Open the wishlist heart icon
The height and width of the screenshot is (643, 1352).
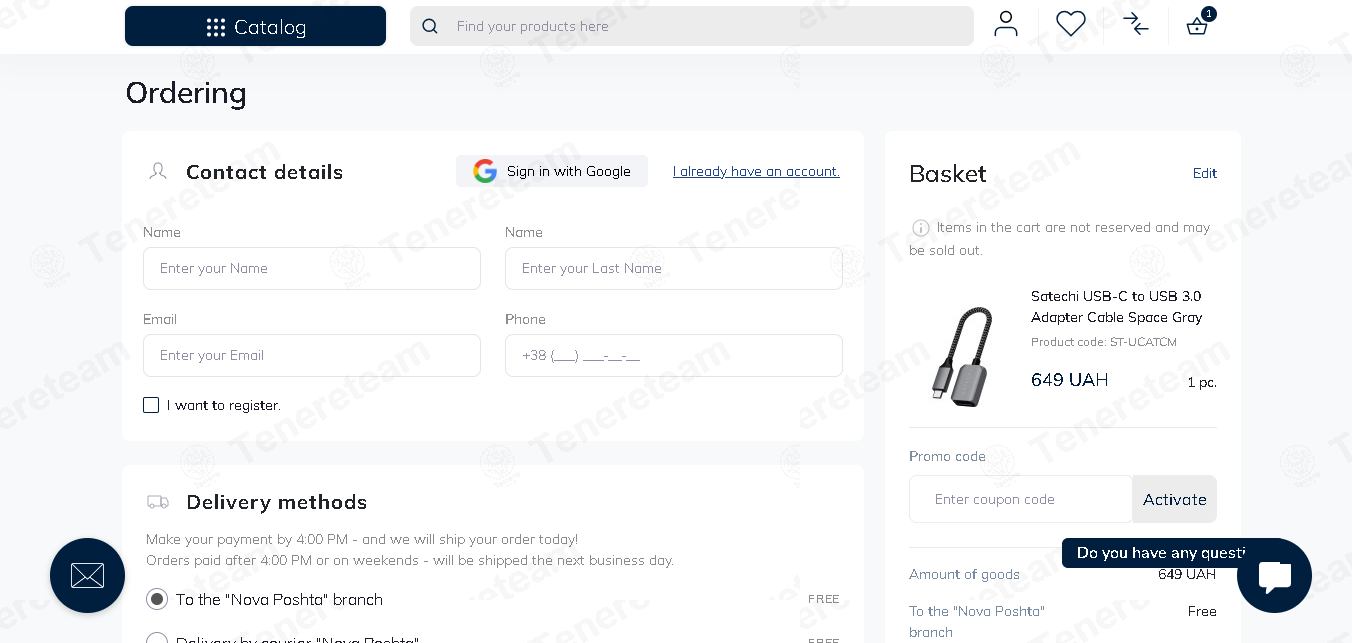click(x=1071, y=24)
